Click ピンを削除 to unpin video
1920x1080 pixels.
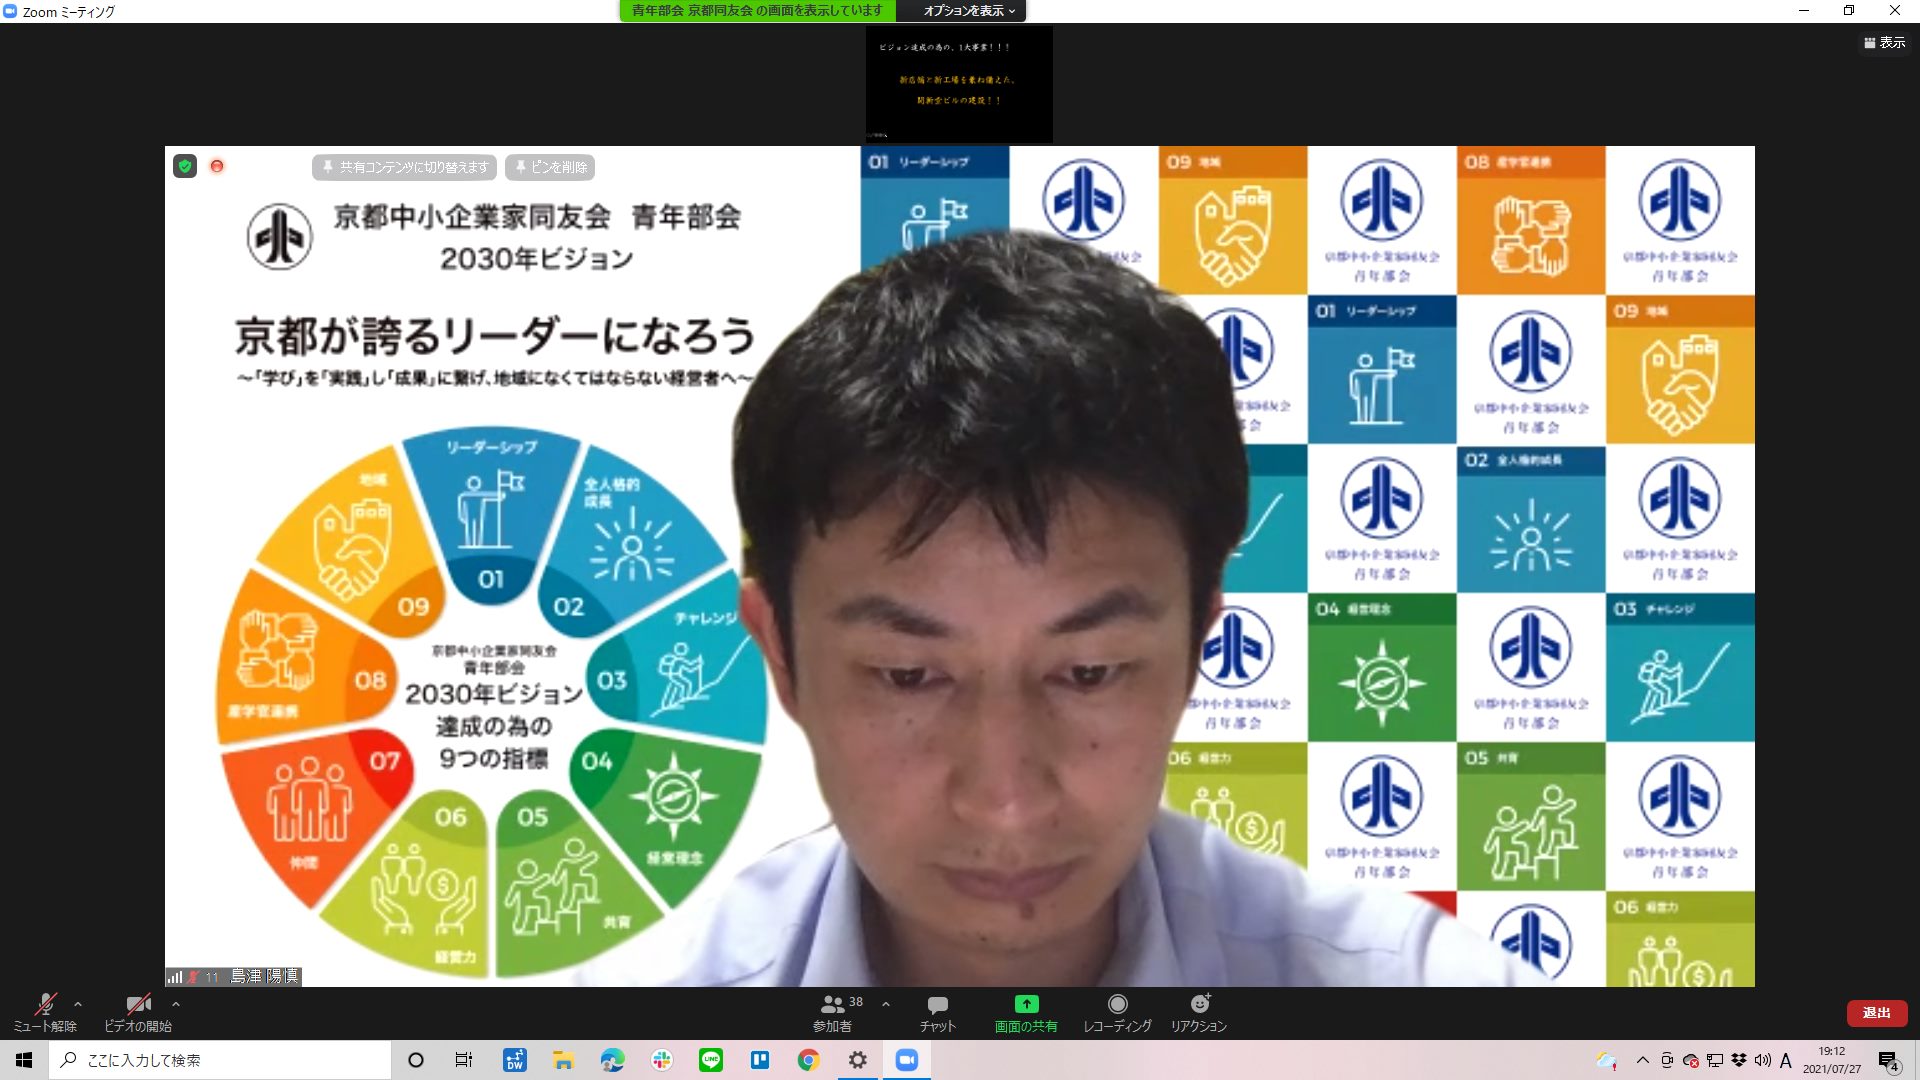coord(550,167)
